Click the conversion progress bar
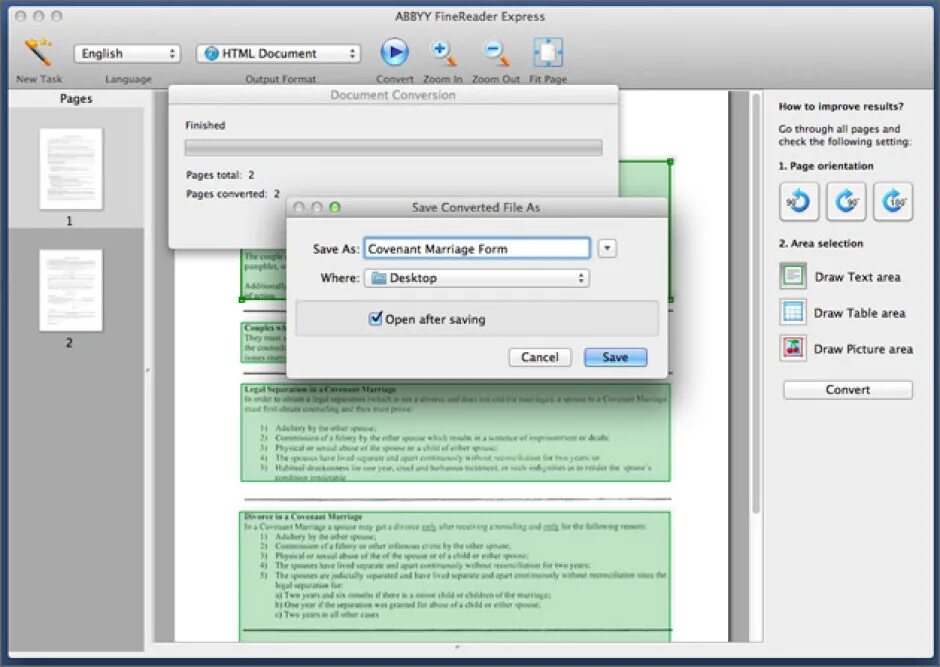The image size is (940, 667). [x=394, y=147]
